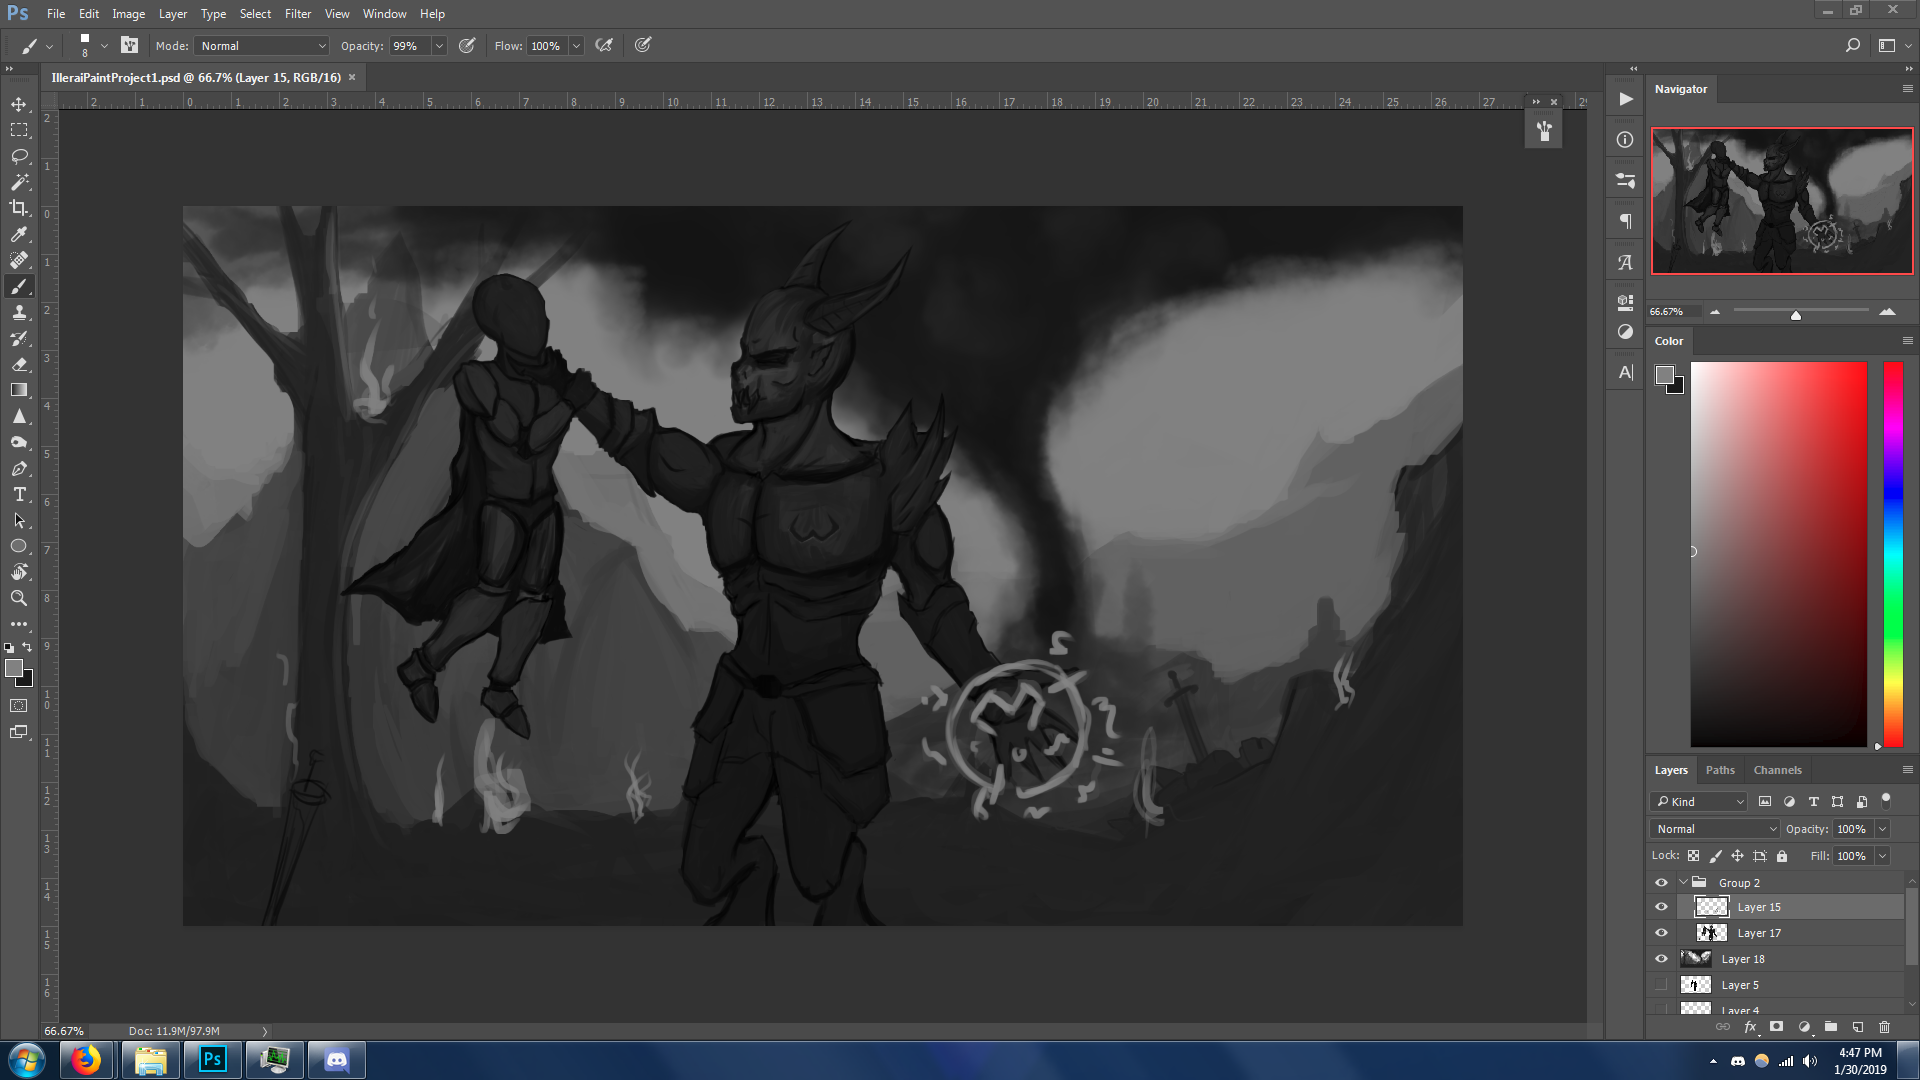Open the Paragraph panel icon
Image resolution: width=1920 pixels, height=1080 pixels.
(1626, 221)
